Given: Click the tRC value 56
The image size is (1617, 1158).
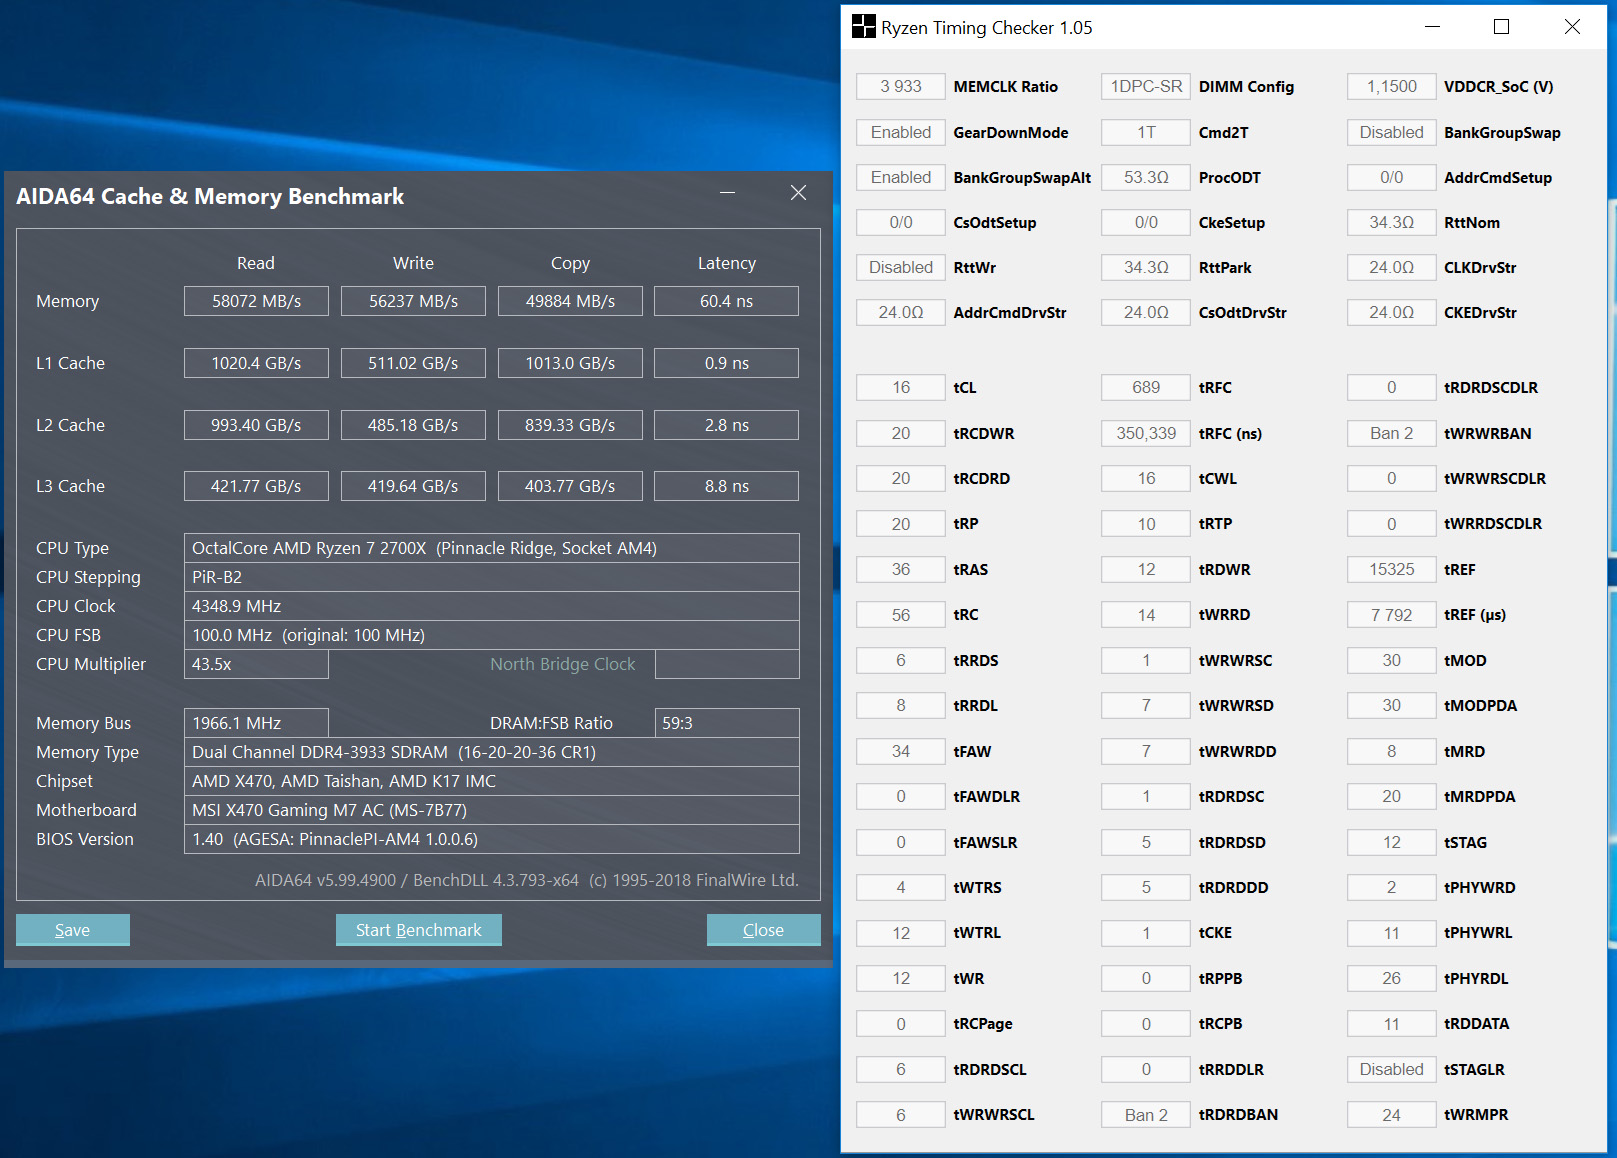Looking at the screenshot, I should coord(901,615).
